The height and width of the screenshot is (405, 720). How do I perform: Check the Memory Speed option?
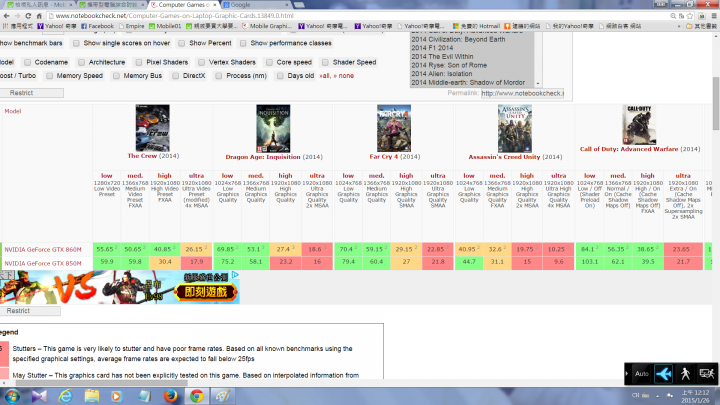click(x=49, y=76)
